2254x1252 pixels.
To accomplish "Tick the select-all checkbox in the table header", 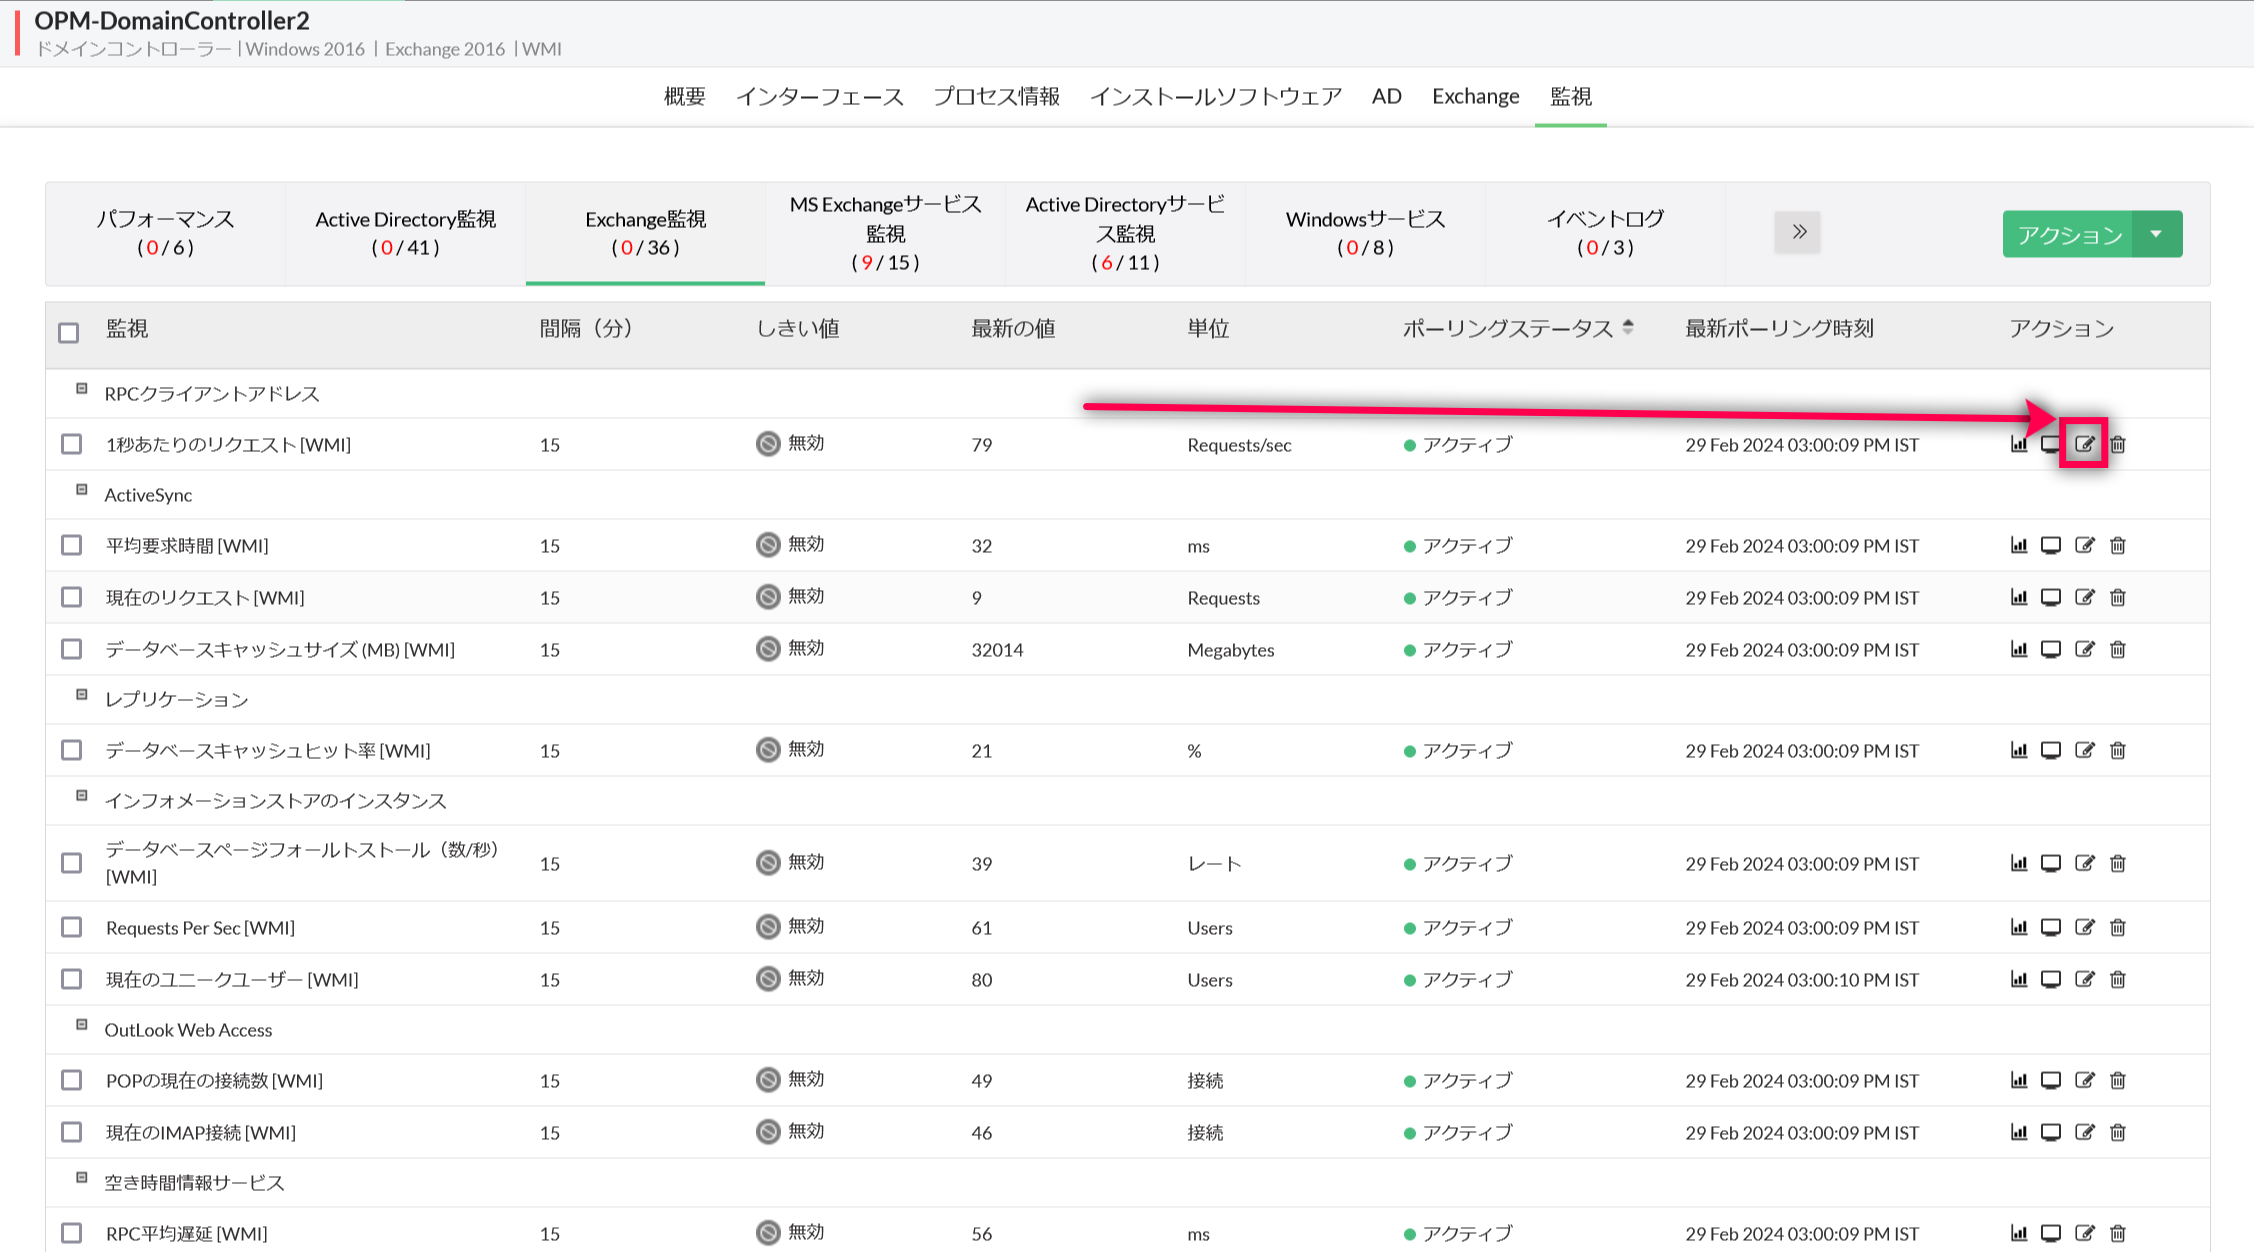I will (69, 332).
